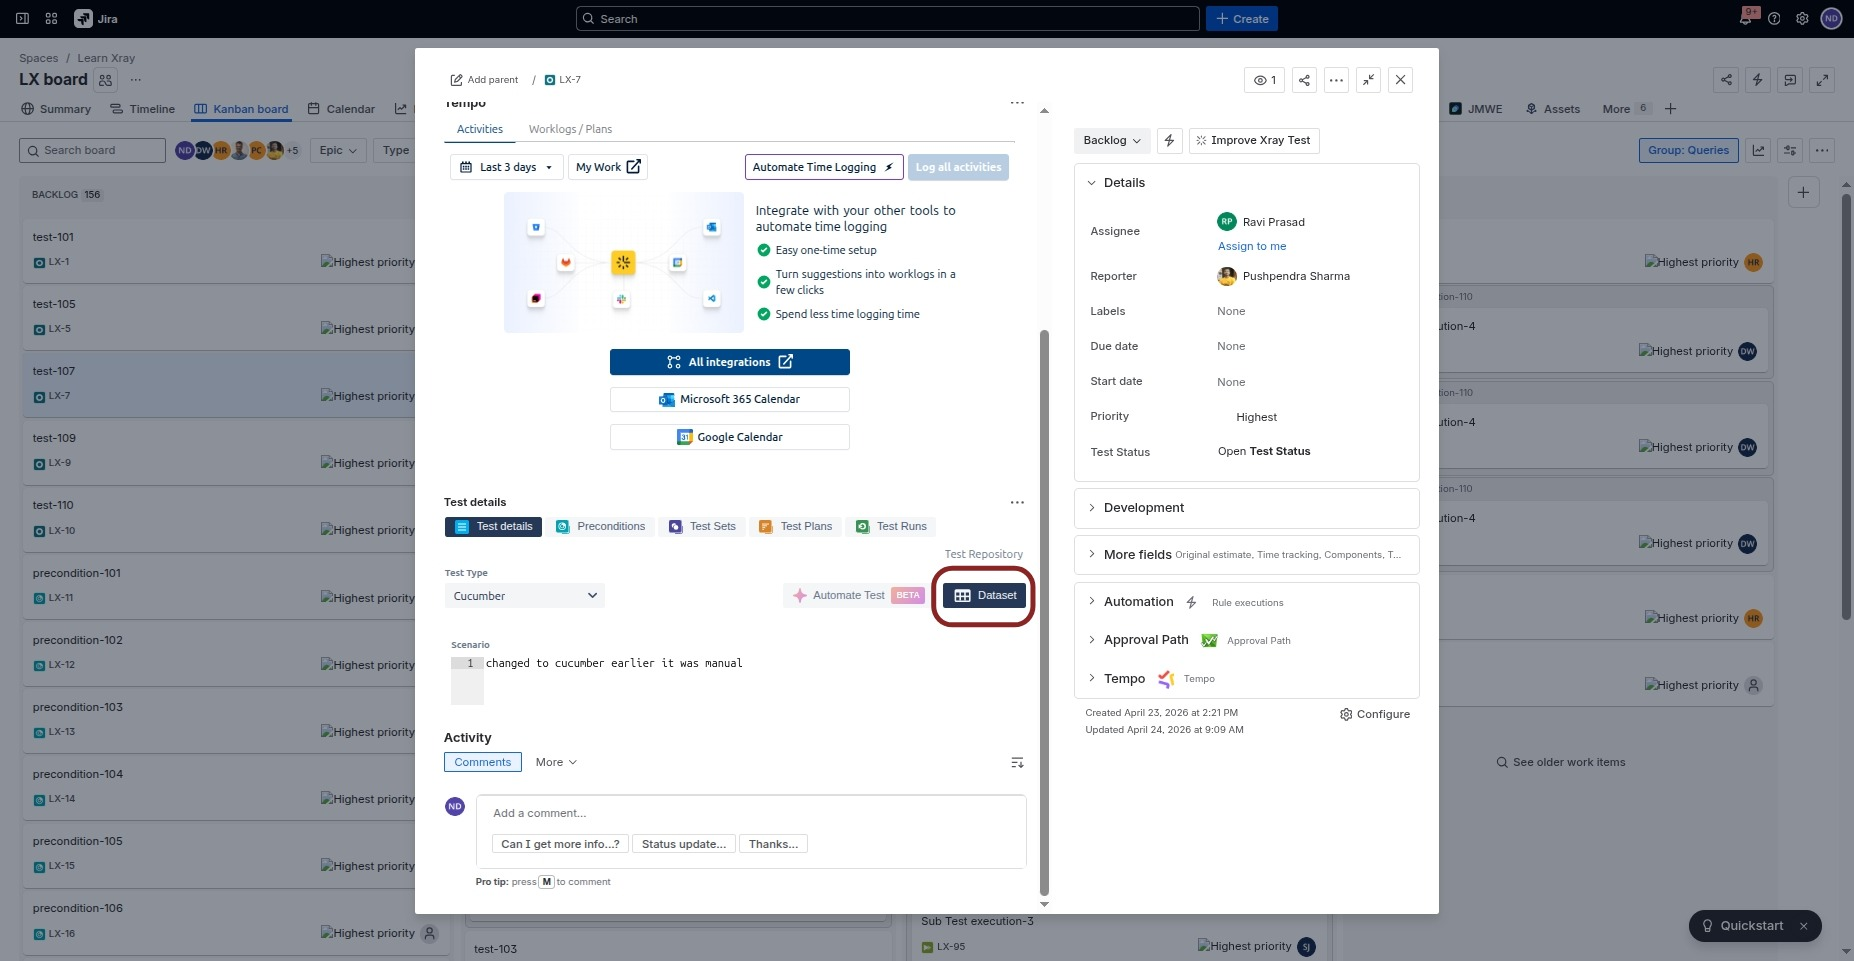The image size is (1854, 961).
Task: Switch to the Activities tab
Action: [480, 130]
